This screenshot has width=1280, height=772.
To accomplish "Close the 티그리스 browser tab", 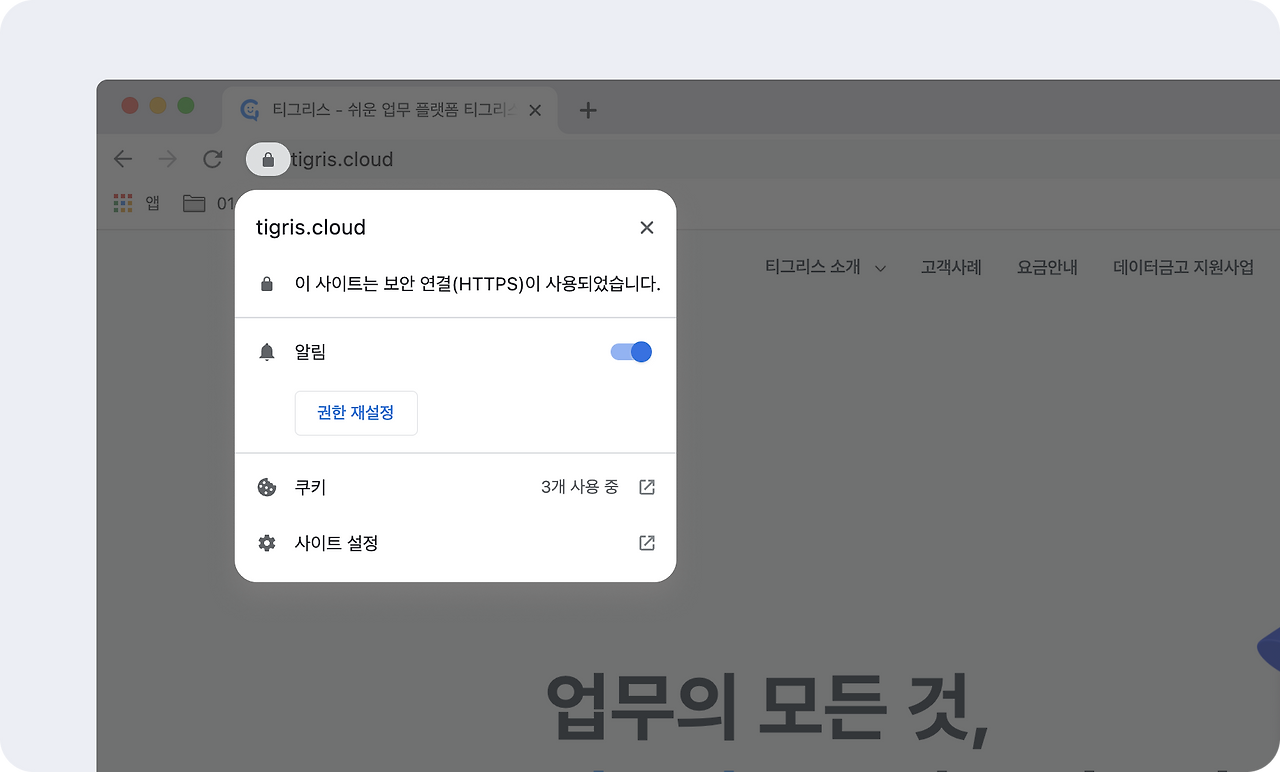I will (x=535, y=110).
